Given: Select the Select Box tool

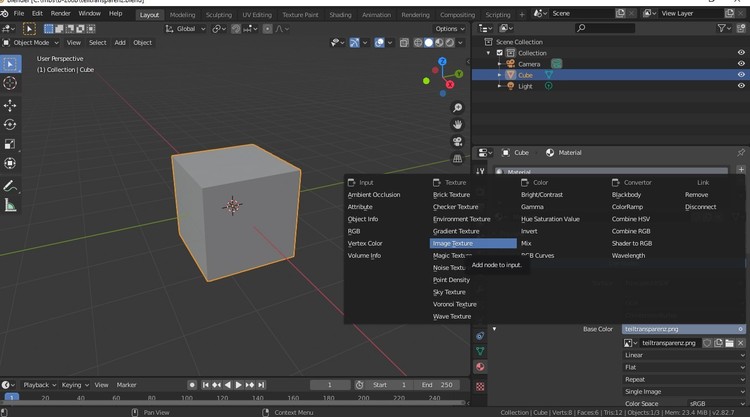Looking at the screenshot, I should (10, 64).
